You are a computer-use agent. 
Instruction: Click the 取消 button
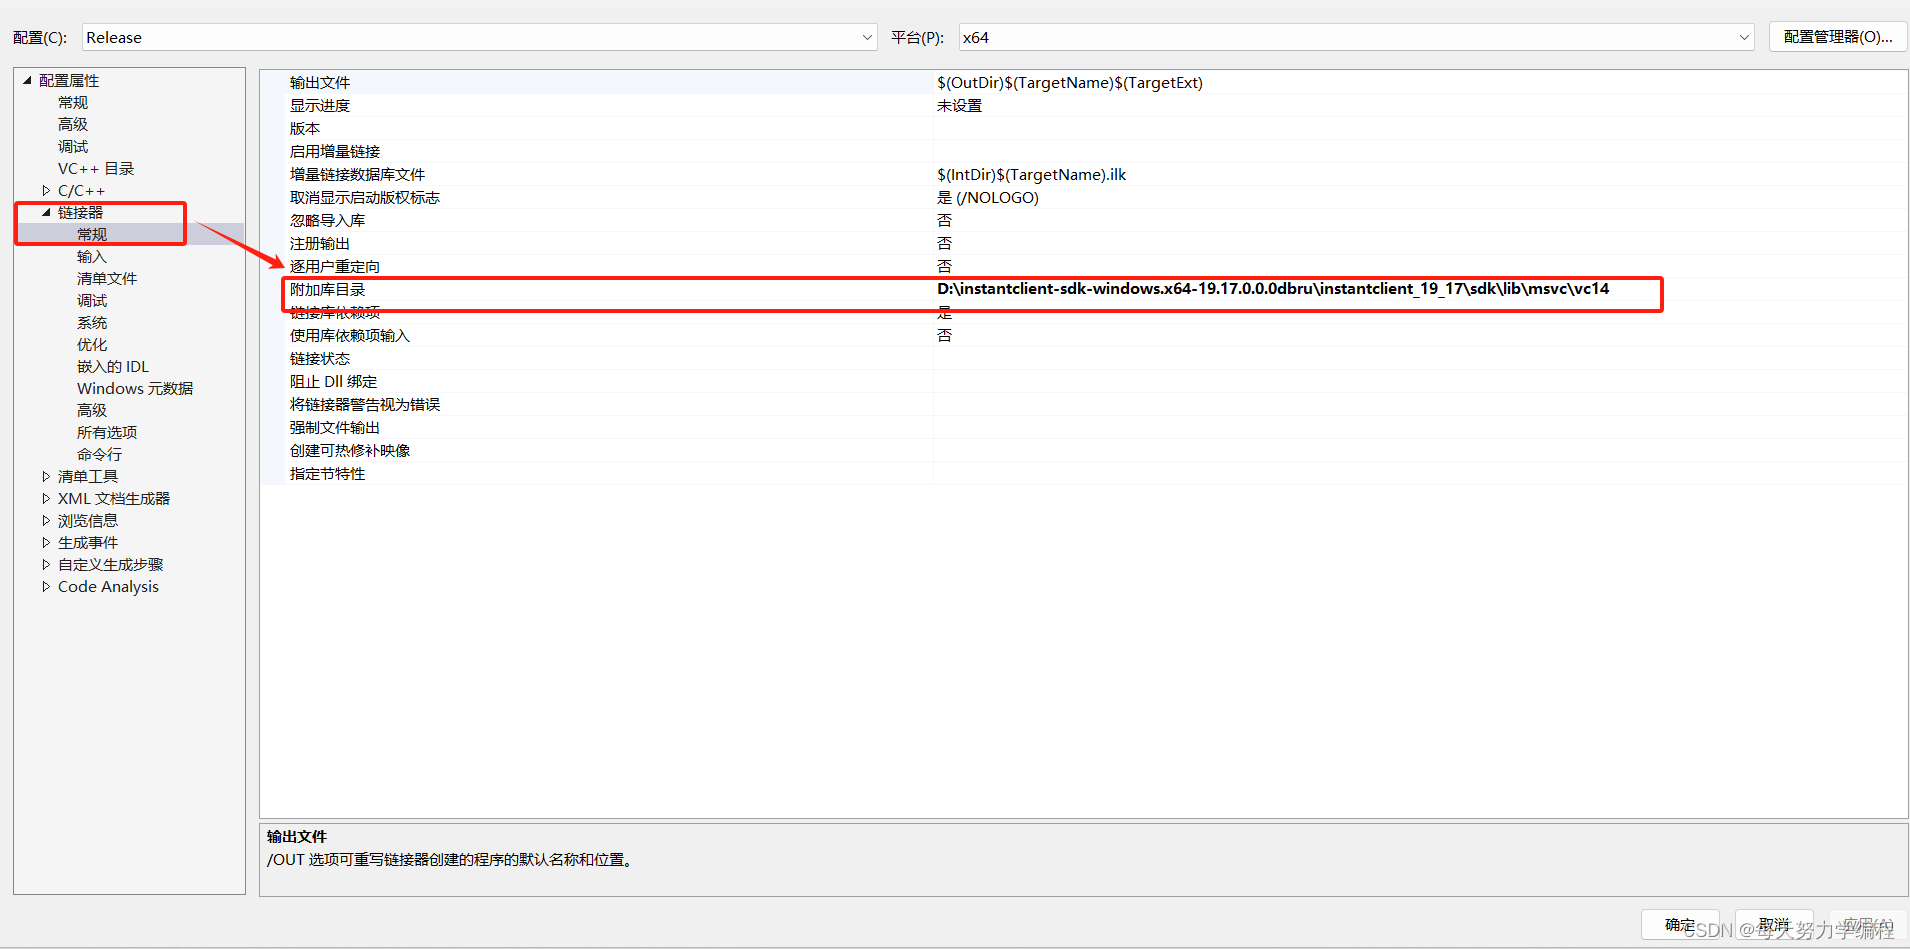[x=1772, y=924]
